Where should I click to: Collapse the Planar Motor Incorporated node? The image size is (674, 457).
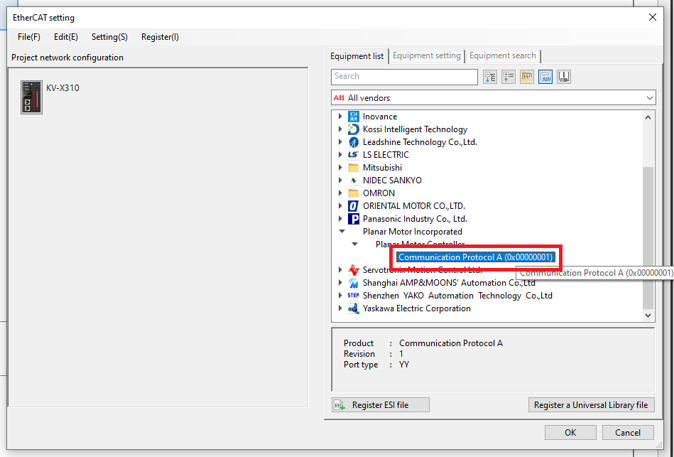(x=342, y=232)
